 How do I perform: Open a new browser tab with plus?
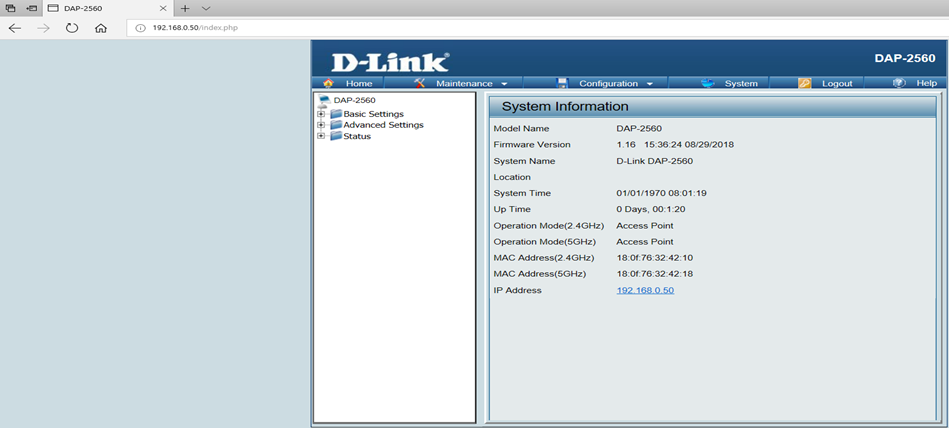tap(185, 8)
